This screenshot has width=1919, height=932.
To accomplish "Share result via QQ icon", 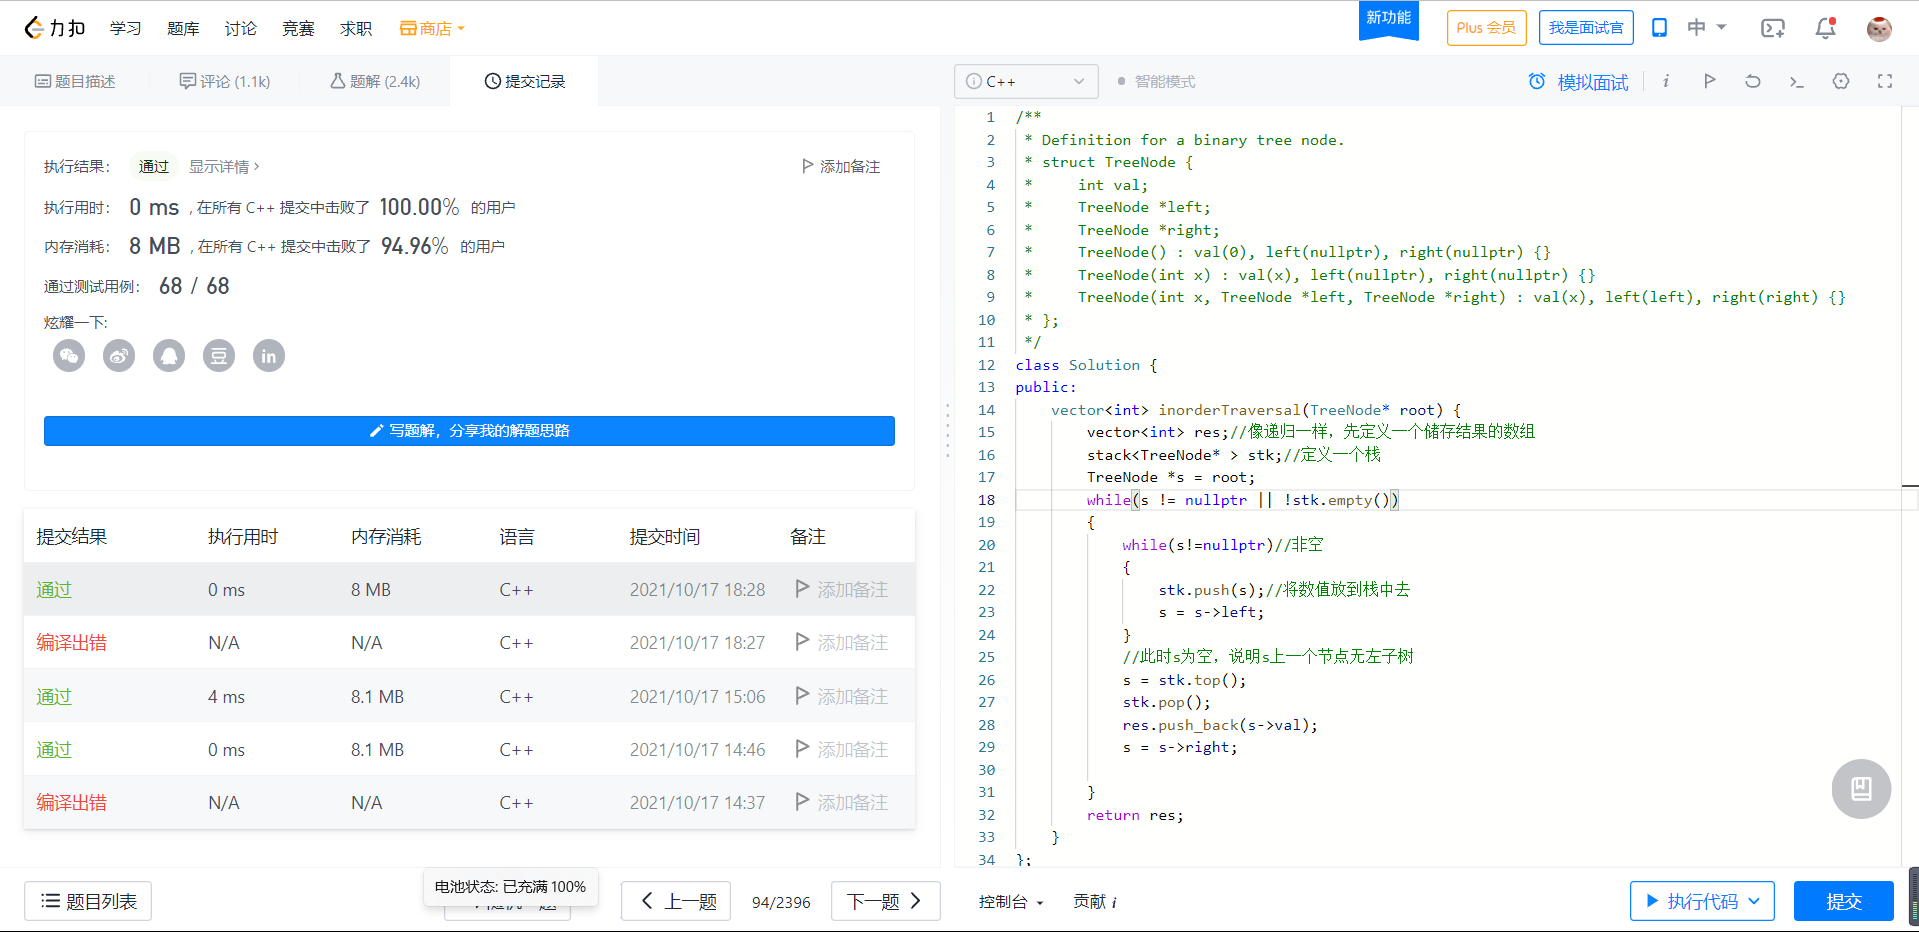I will tap(169, 355).
